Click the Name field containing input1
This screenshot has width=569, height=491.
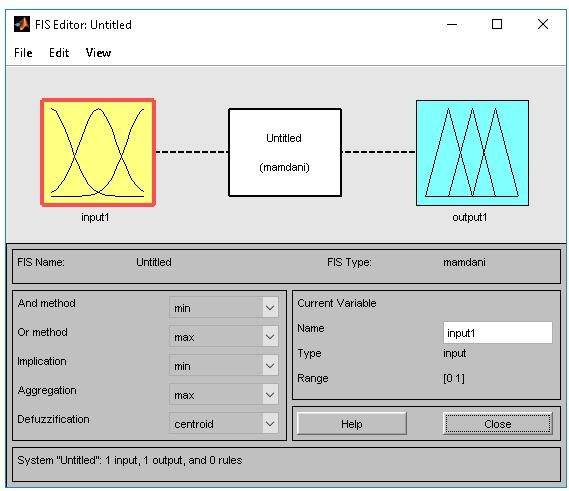click(498, 332)
